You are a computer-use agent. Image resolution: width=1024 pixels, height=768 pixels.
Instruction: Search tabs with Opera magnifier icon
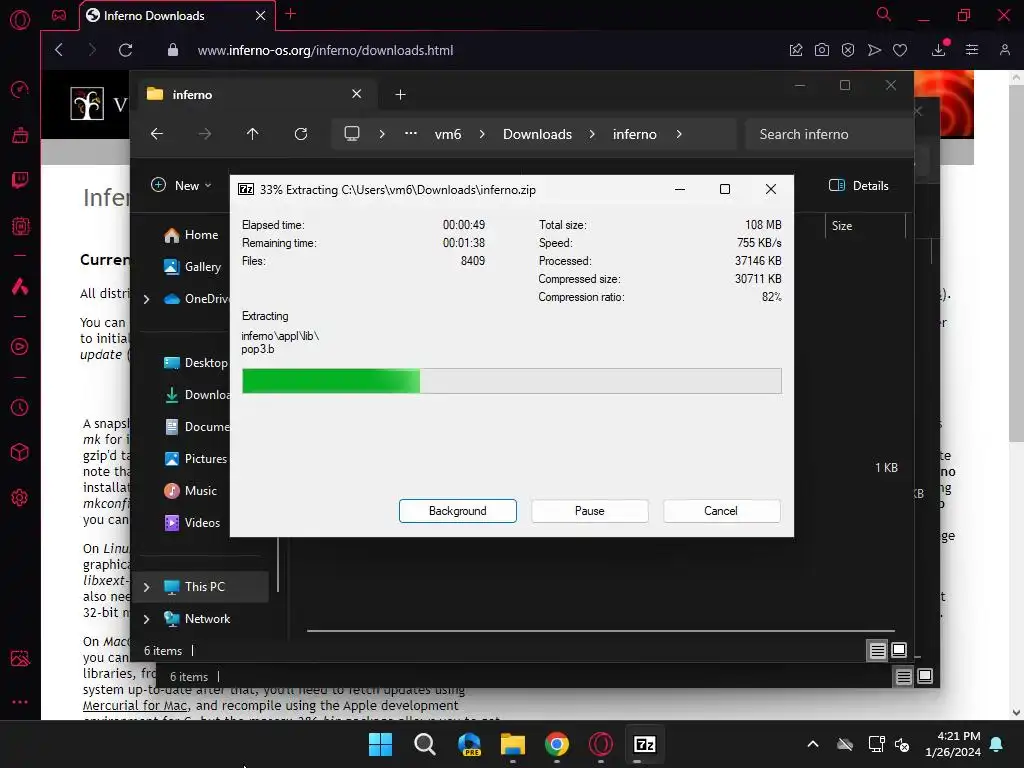[883, 14]
